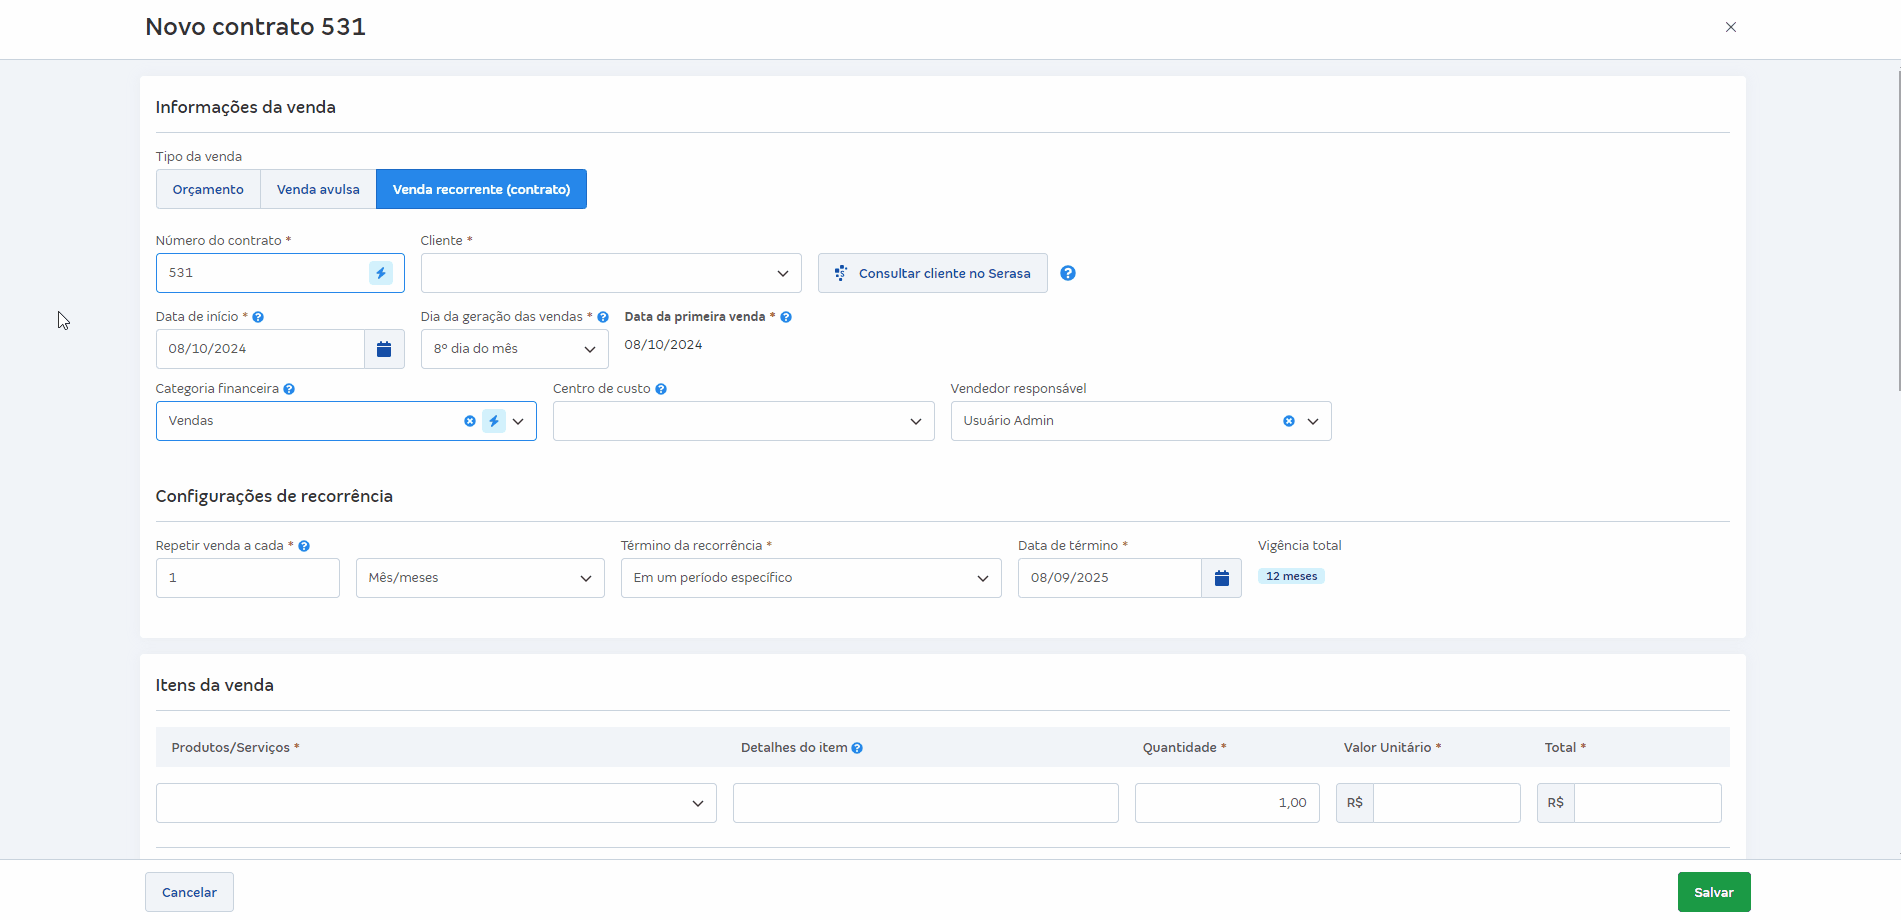Open Término da recorrência dropdown
Viewport: 1901px width, 920px height.
tap(810, 578)
